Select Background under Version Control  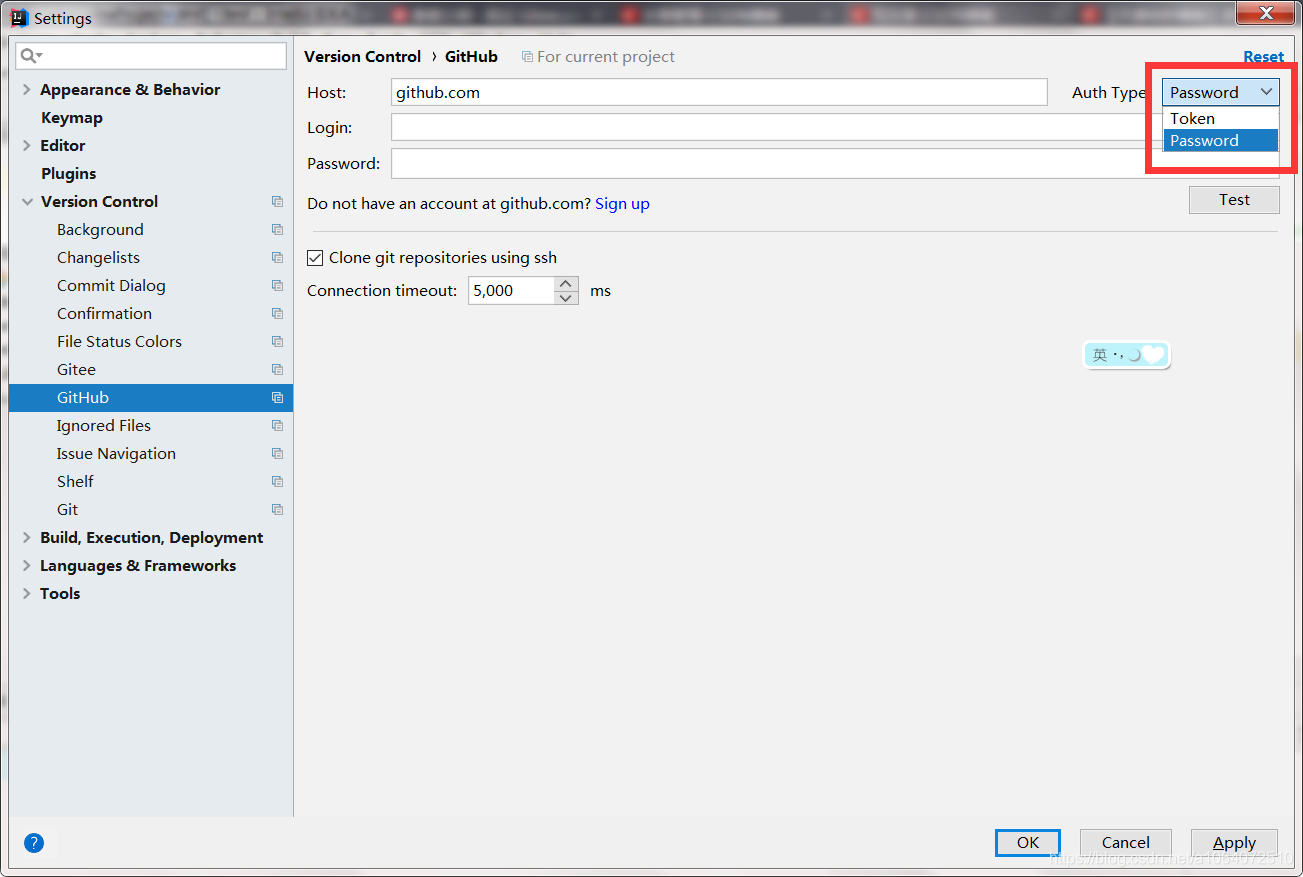(100, 230)
